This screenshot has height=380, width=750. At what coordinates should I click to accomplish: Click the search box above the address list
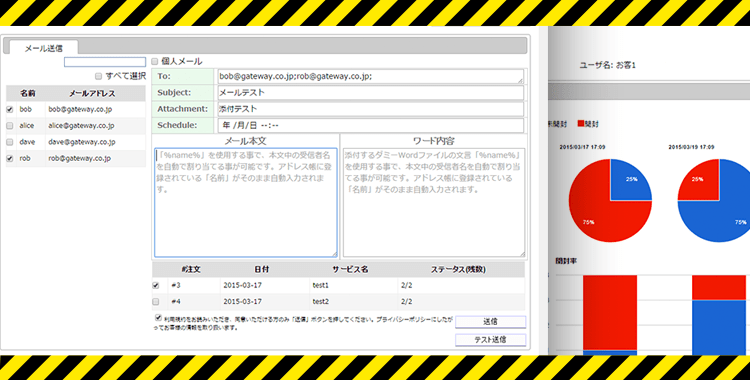105,62
